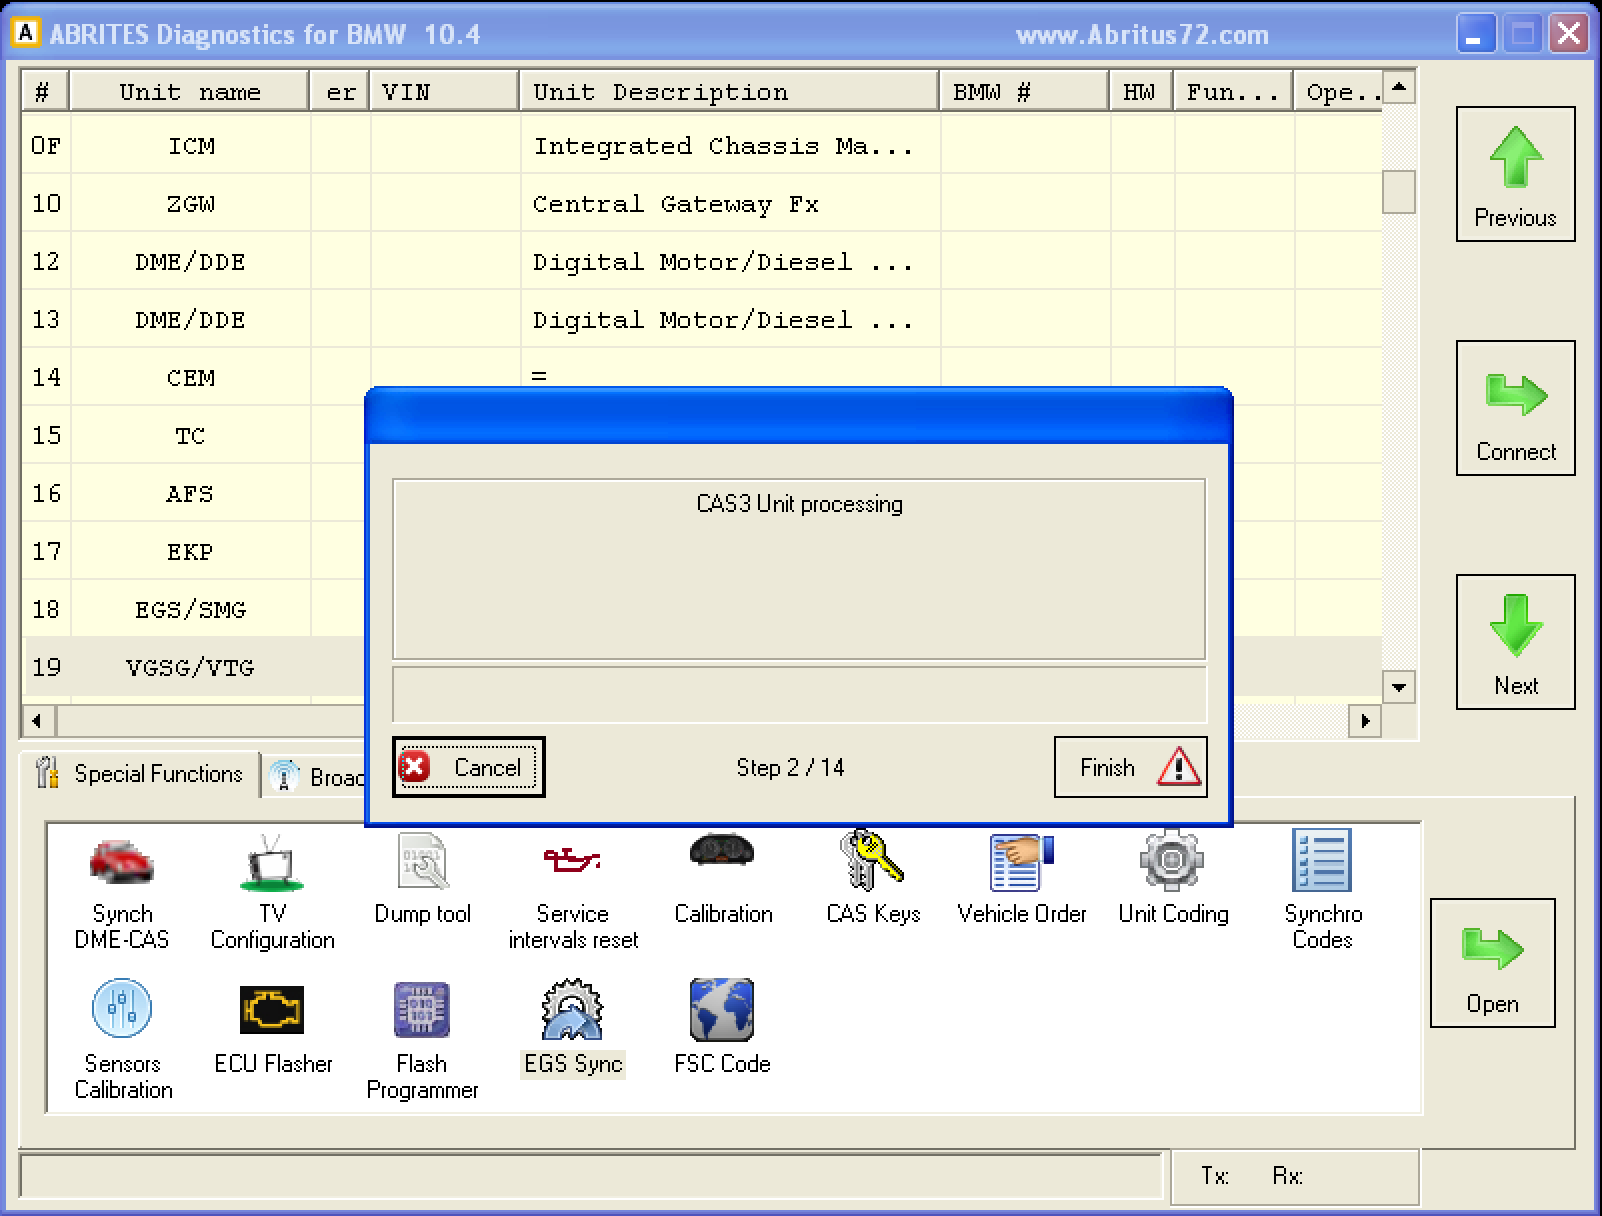Cancel the CAS3 unit processing
The width and height of the screenshot is (1602, 1216).
pos(469,767)
